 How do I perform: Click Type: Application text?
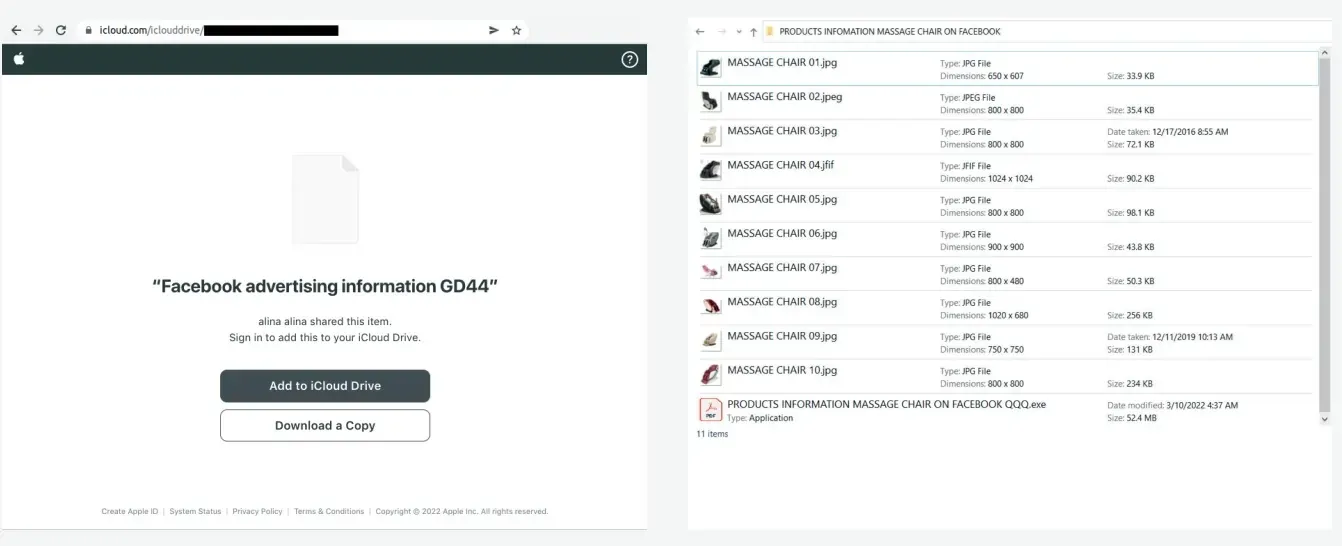click(x=760, y=418)
